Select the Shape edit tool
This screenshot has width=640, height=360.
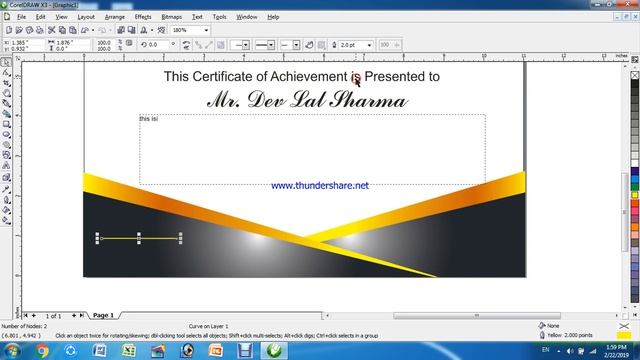click(6, 73)
